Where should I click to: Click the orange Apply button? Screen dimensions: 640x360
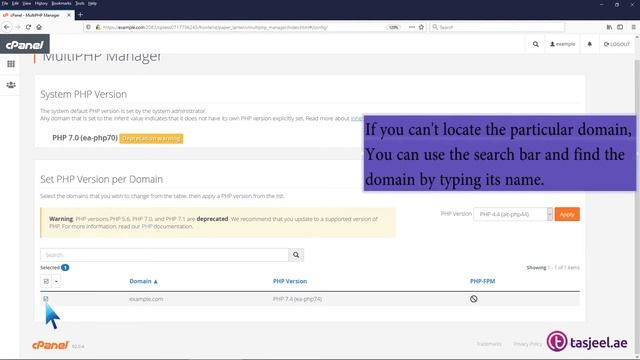tap(567, 214)
